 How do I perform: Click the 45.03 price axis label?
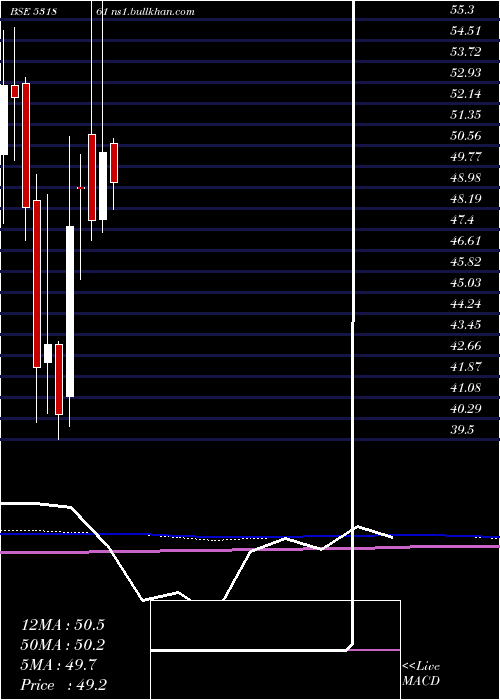[x=465, y=283]
